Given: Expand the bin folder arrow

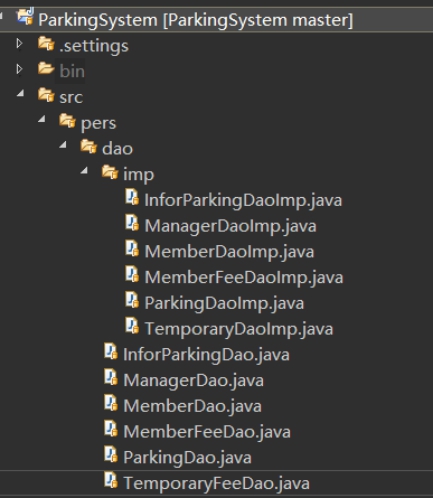Looking at the screenshot, I should [19, 69].
